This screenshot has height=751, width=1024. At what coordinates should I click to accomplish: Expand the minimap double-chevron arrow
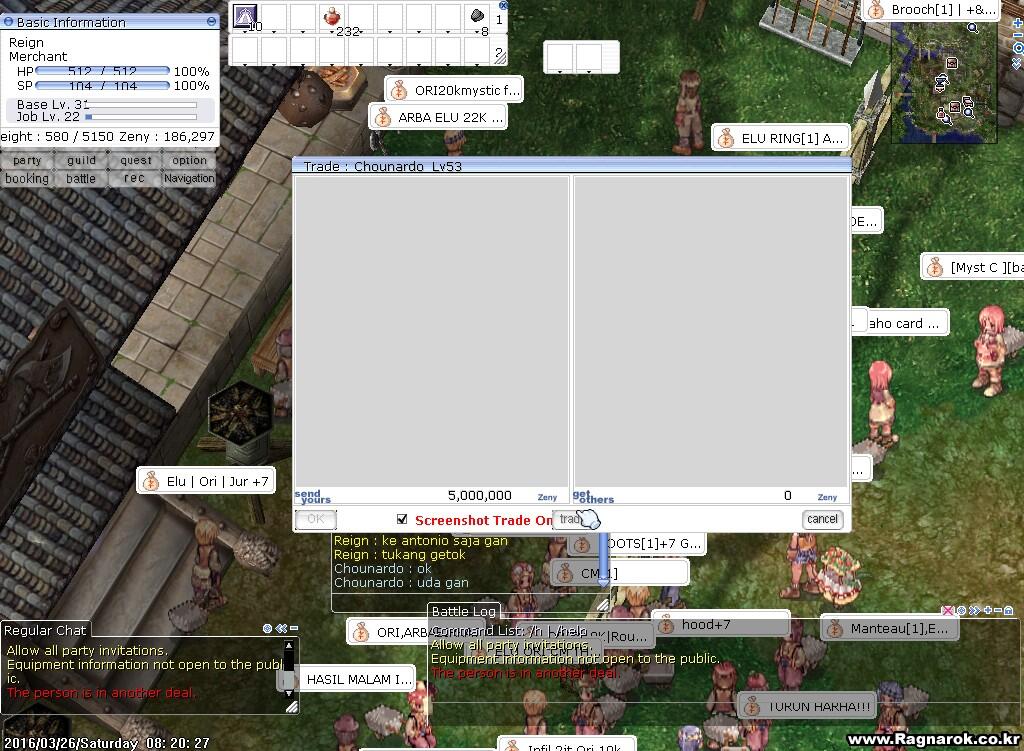point(1016,63)
